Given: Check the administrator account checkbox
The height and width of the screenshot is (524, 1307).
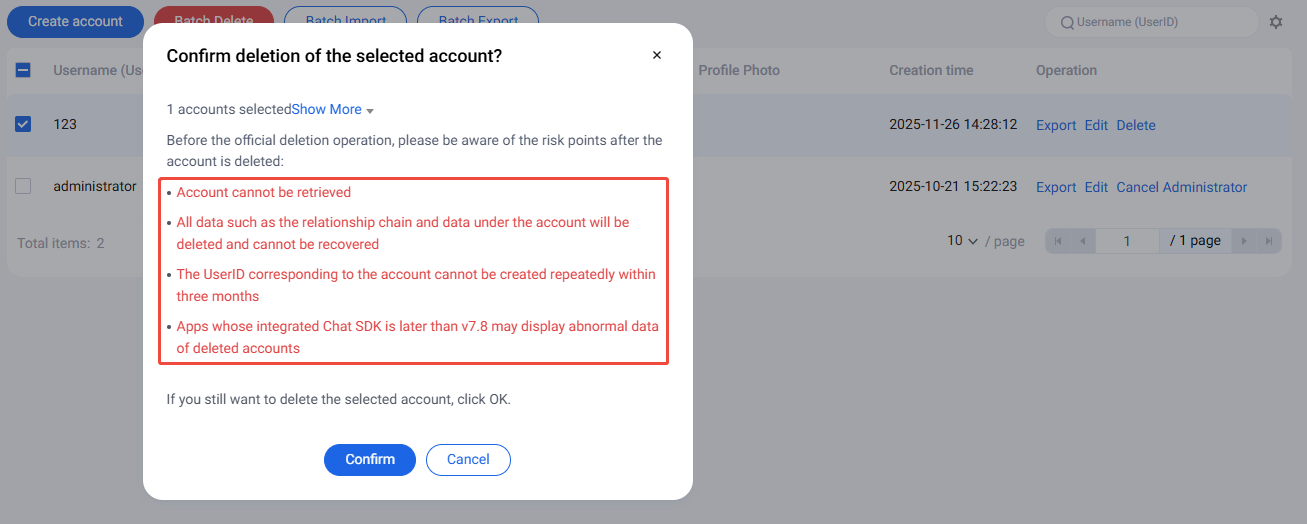Looking at the screenshot, I should 24,186.
